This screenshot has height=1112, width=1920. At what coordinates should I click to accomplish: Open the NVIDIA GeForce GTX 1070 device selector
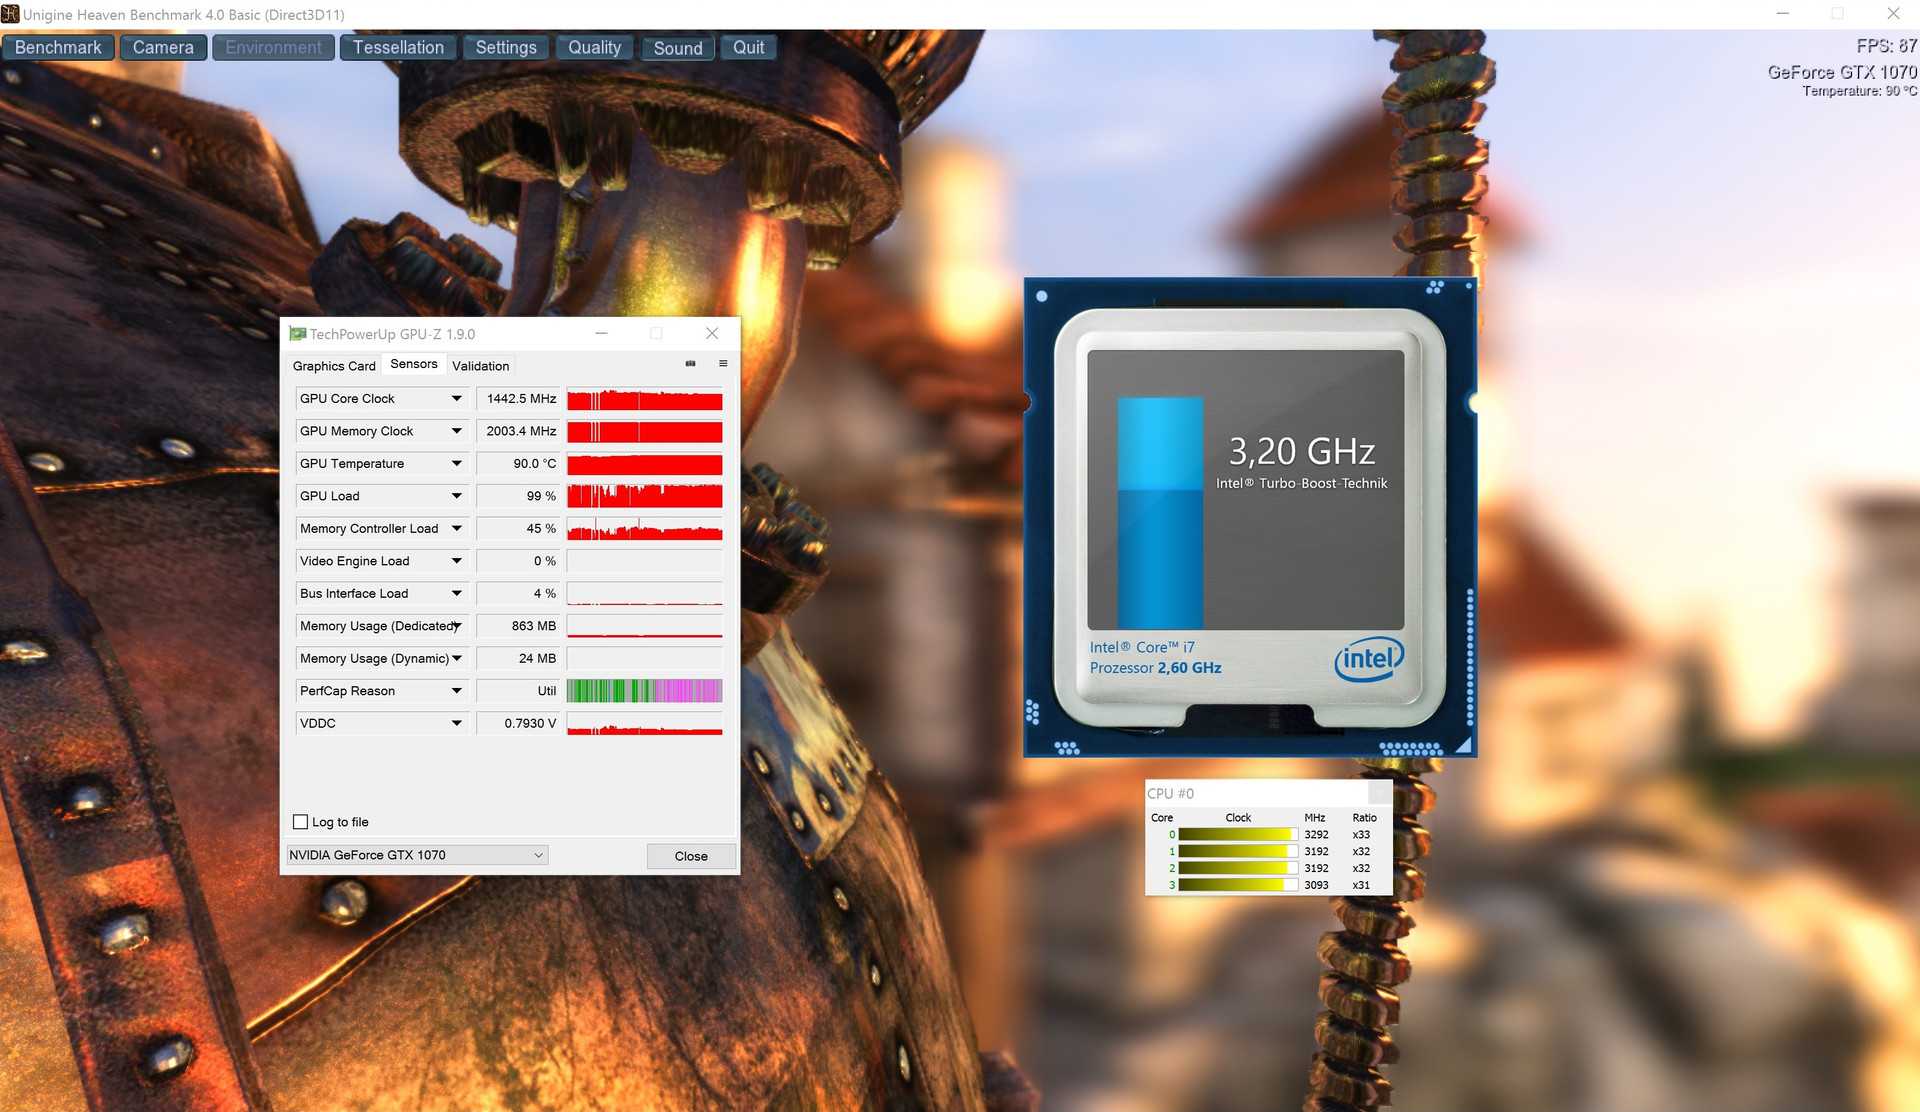point(417,855)
